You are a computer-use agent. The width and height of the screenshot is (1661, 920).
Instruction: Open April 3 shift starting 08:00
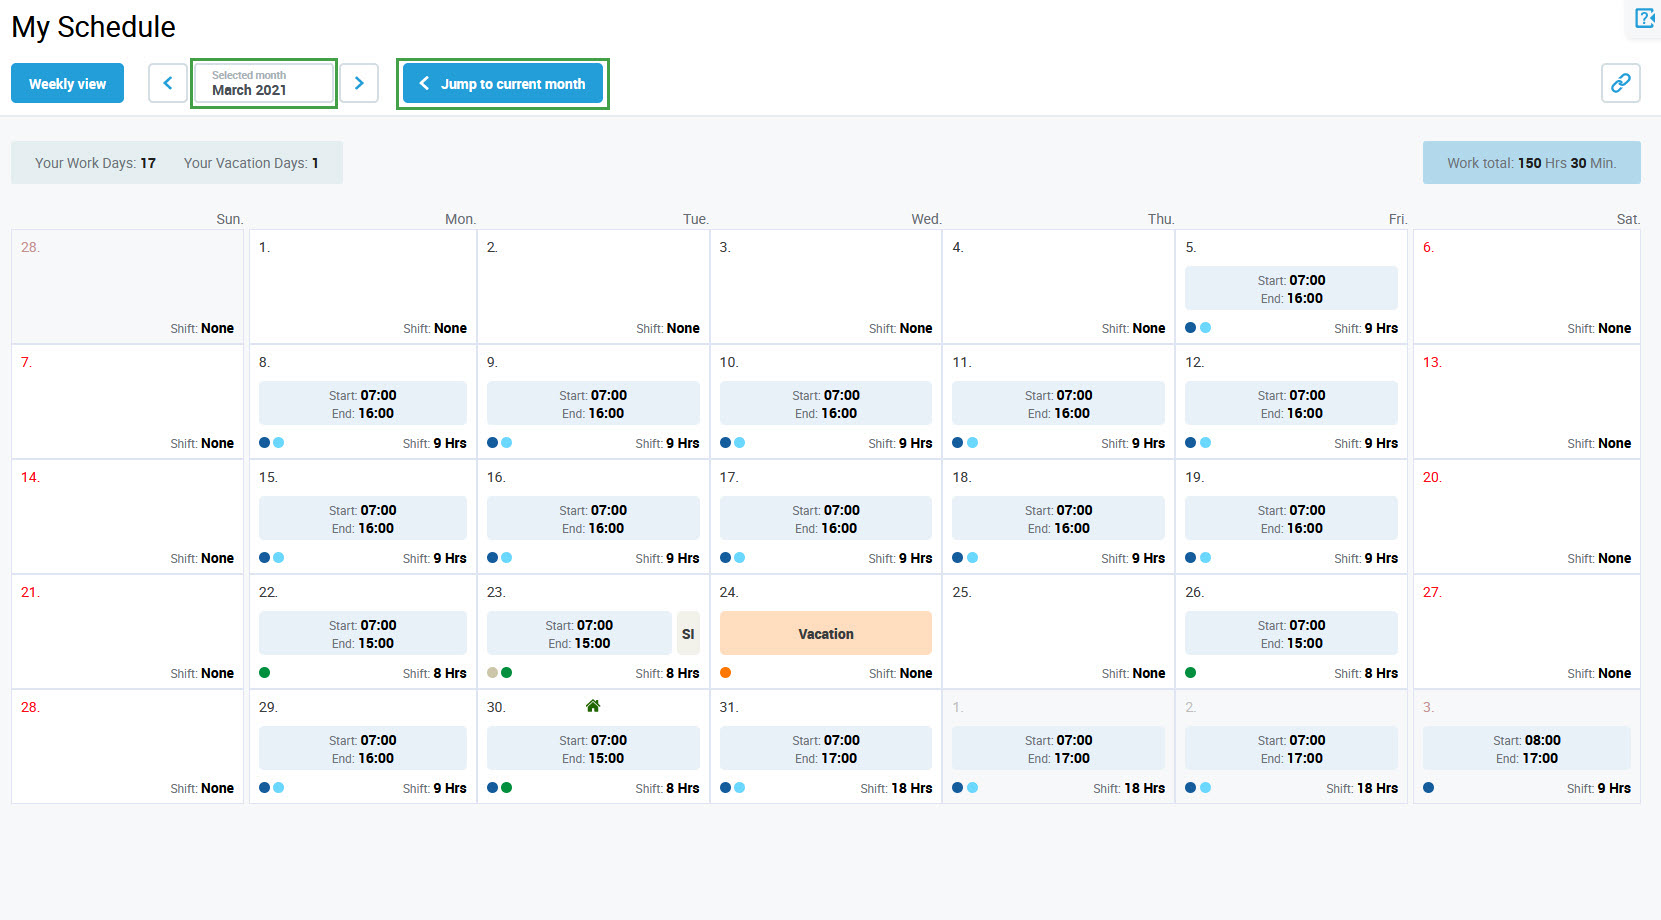1526,749
